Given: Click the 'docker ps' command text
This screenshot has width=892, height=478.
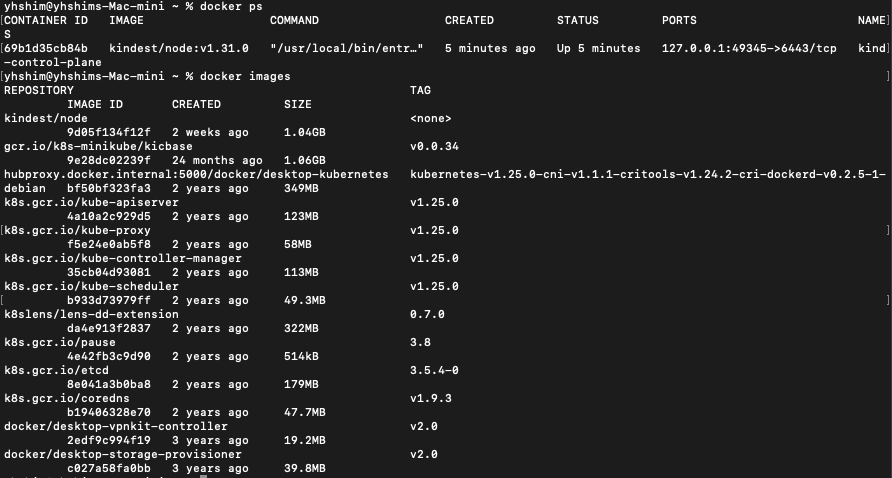Looking at the screenshot, I should [231, 6].
